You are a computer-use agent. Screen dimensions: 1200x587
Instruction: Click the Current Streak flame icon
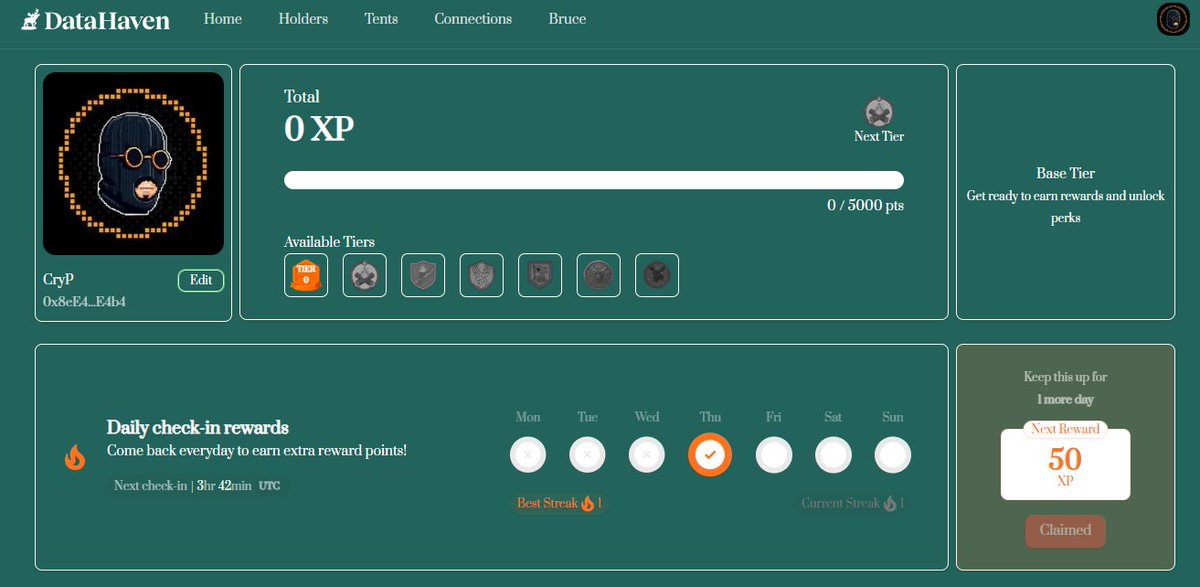(888, 503)
